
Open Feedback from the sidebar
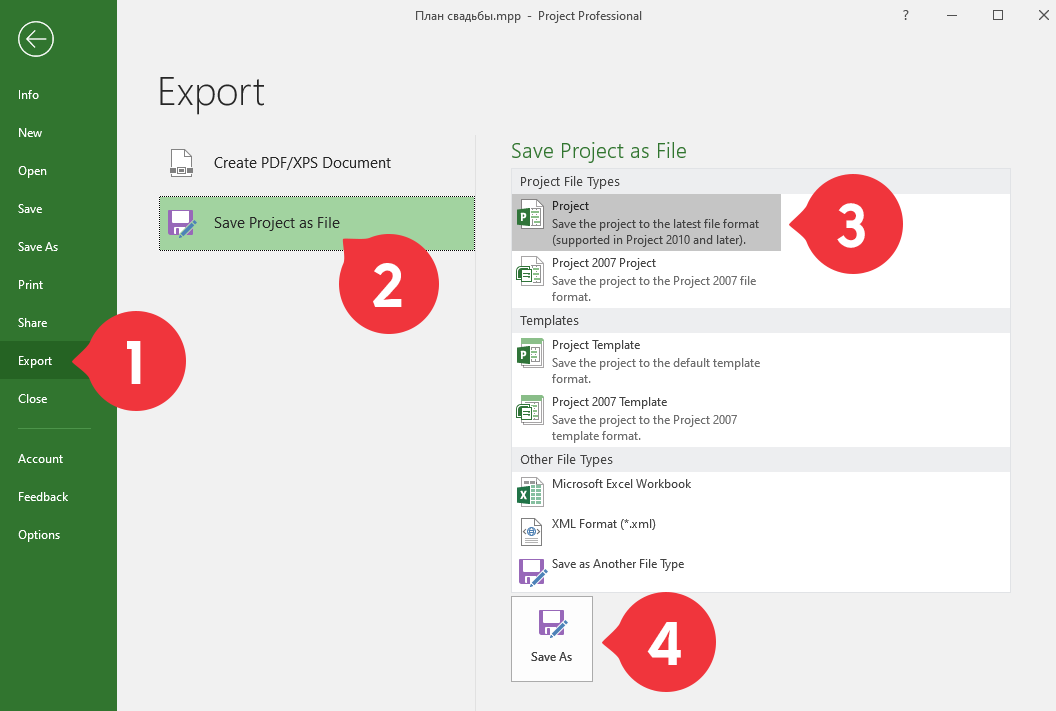(59, 497)
